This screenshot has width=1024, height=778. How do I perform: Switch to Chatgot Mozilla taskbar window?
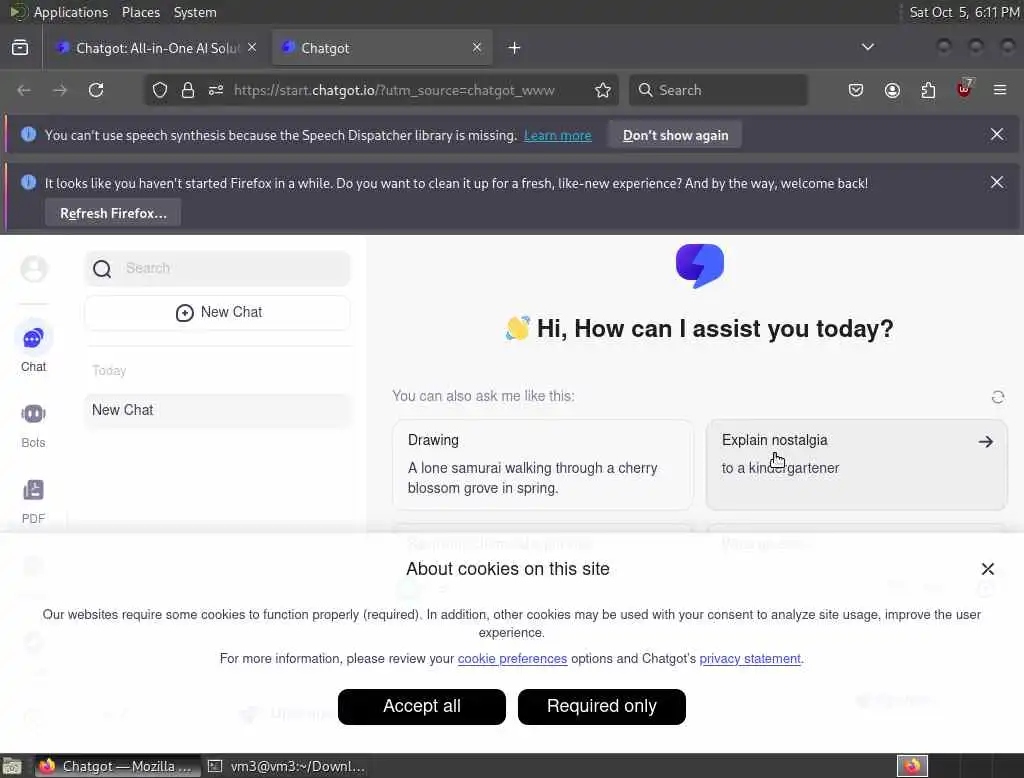[x=116, y=766]
